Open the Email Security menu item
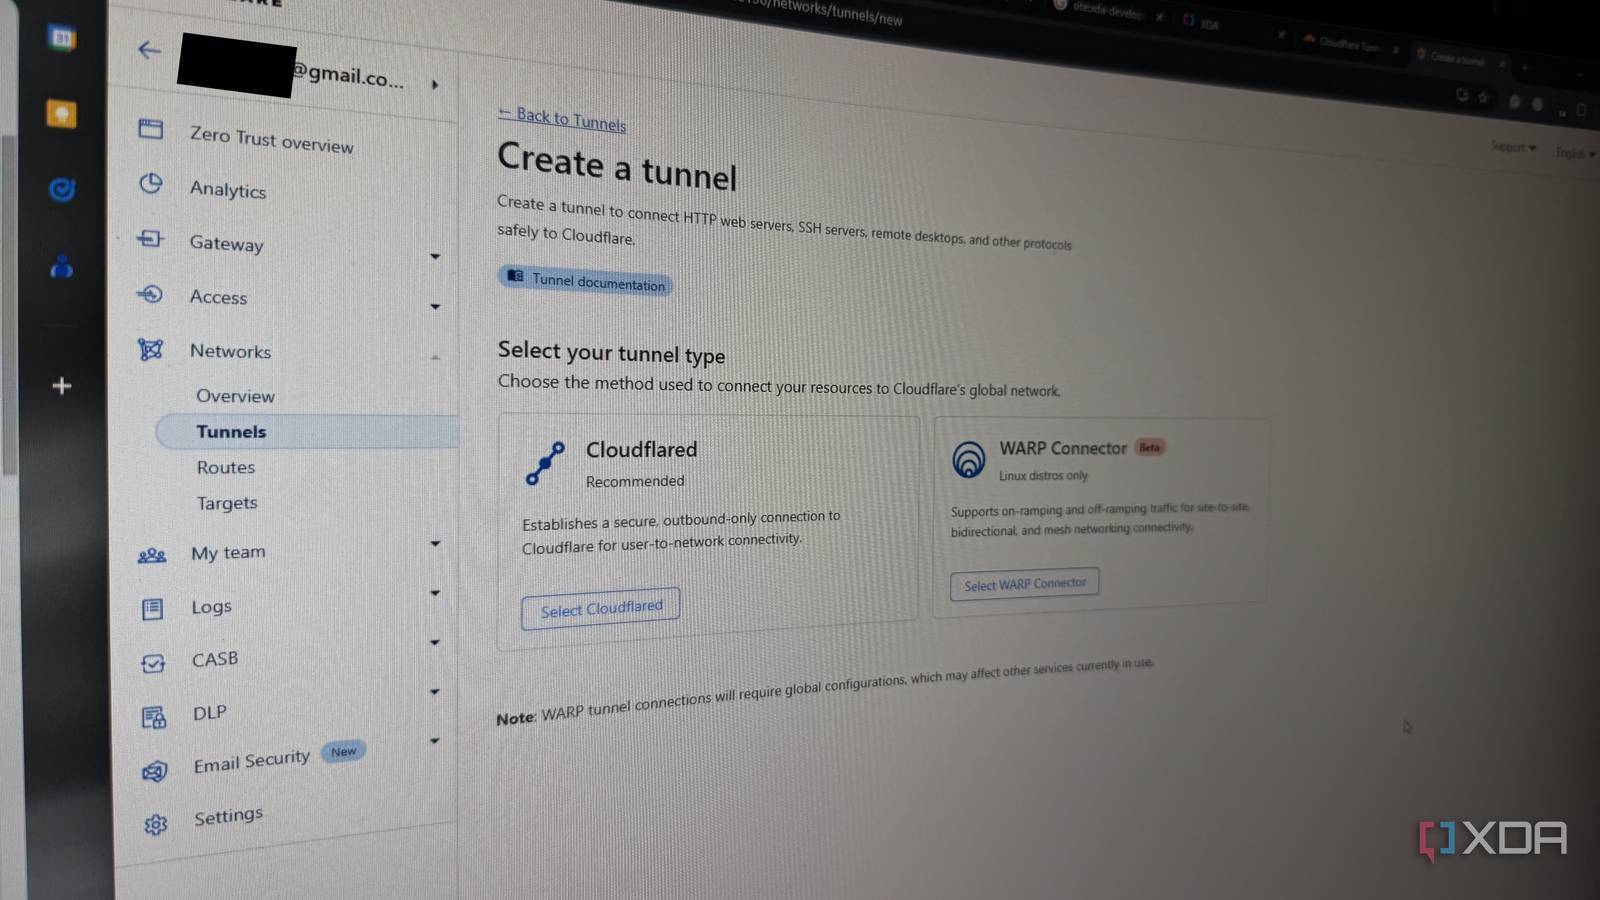Screen dimensions: 1600x900 [x=252, y=762]
